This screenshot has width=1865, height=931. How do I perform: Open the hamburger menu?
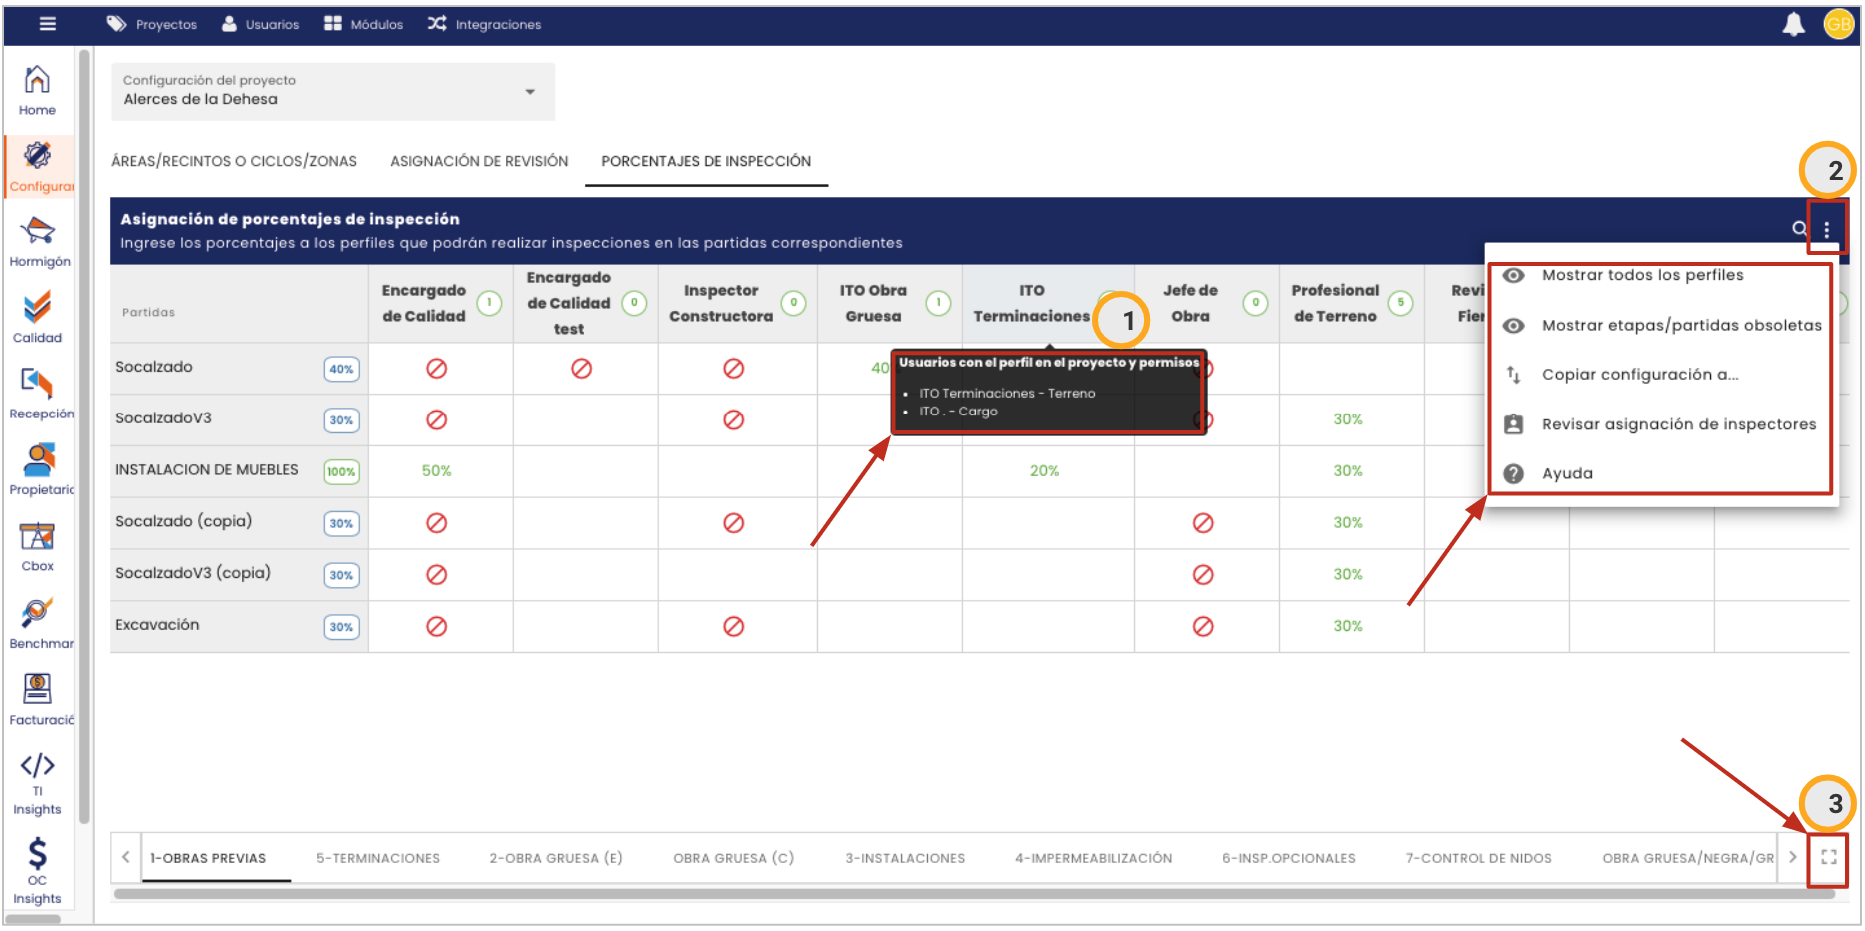tap(47, 24)
